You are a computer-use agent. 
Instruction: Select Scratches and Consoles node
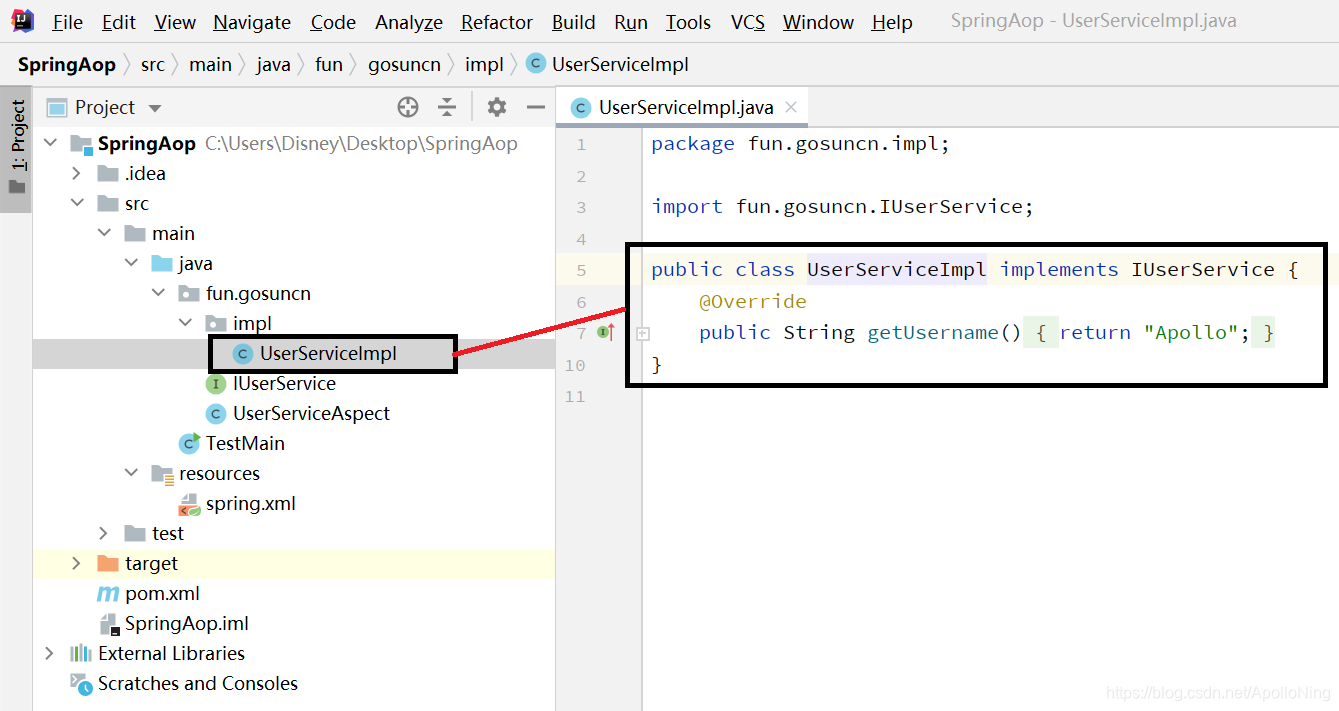point(197,684)
